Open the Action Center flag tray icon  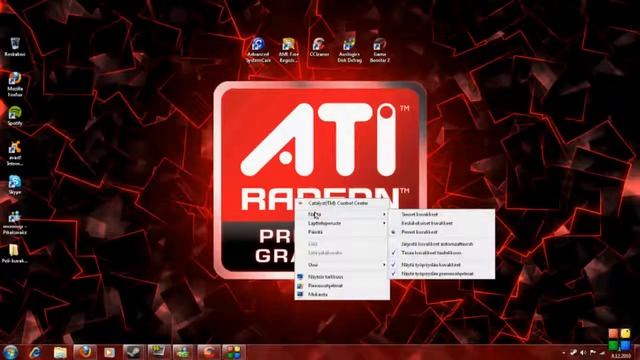593,352
